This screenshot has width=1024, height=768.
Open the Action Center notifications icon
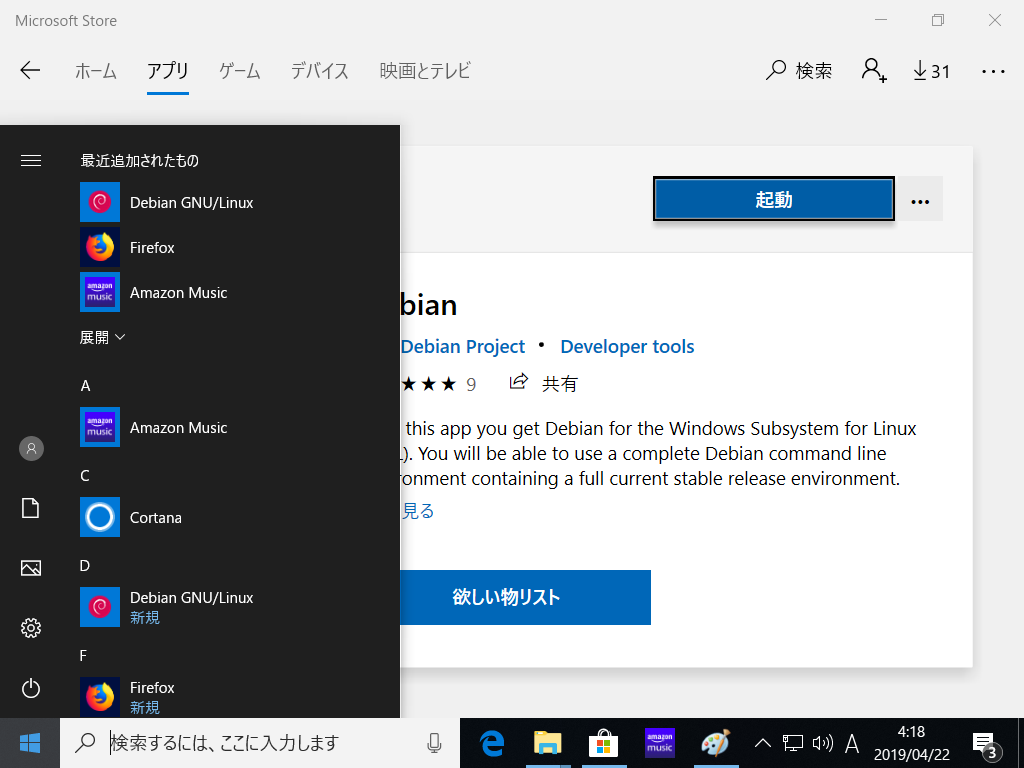986,744
